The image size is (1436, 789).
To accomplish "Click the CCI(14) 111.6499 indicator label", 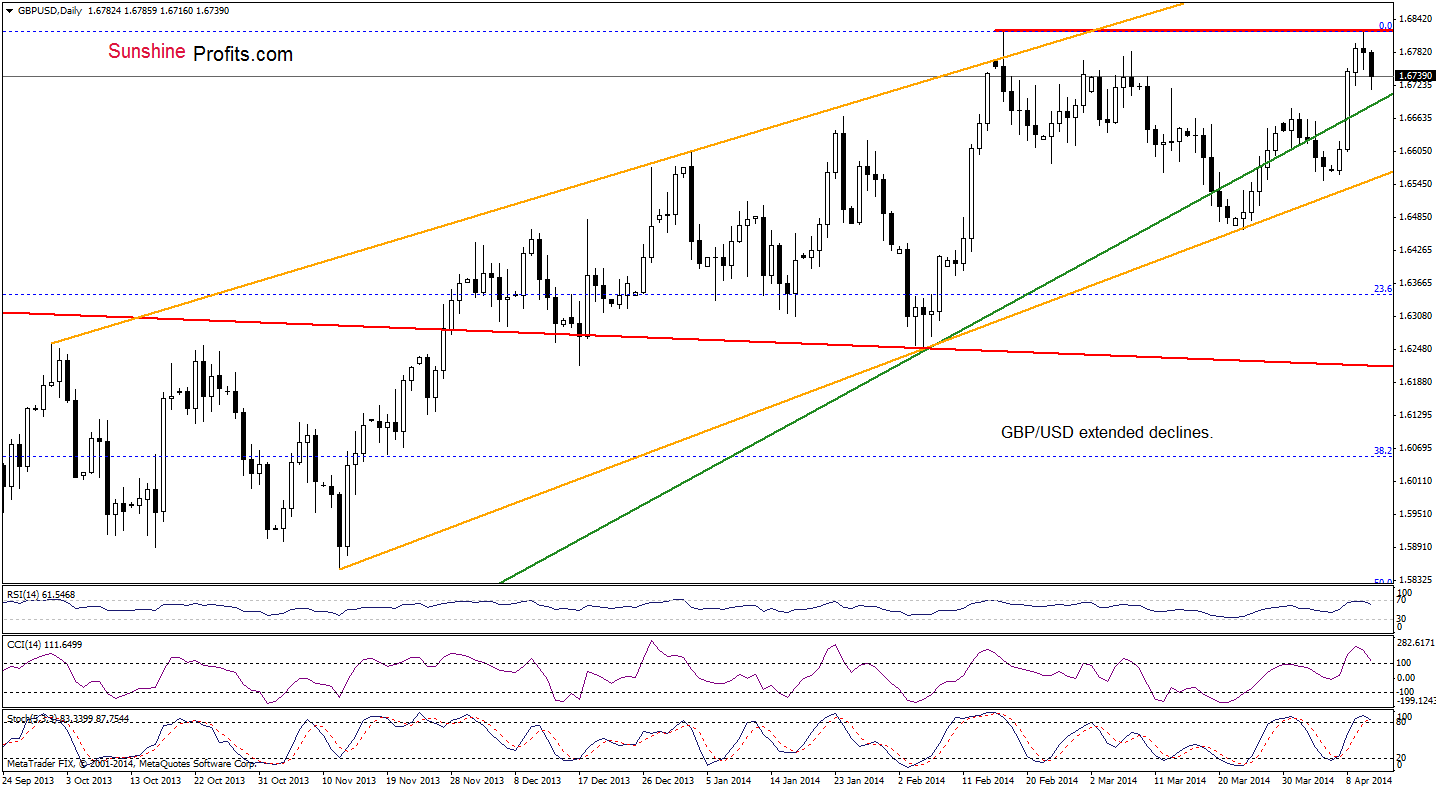I will pyautogui.click(x=44, y=645).
